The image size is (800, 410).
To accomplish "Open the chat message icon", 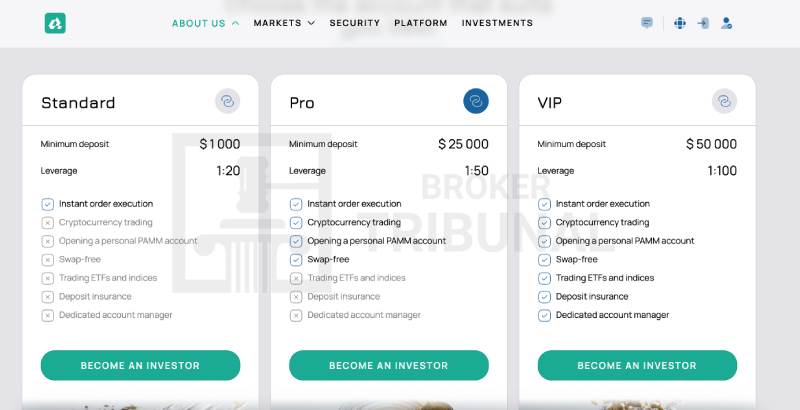I will click(647, 23).
